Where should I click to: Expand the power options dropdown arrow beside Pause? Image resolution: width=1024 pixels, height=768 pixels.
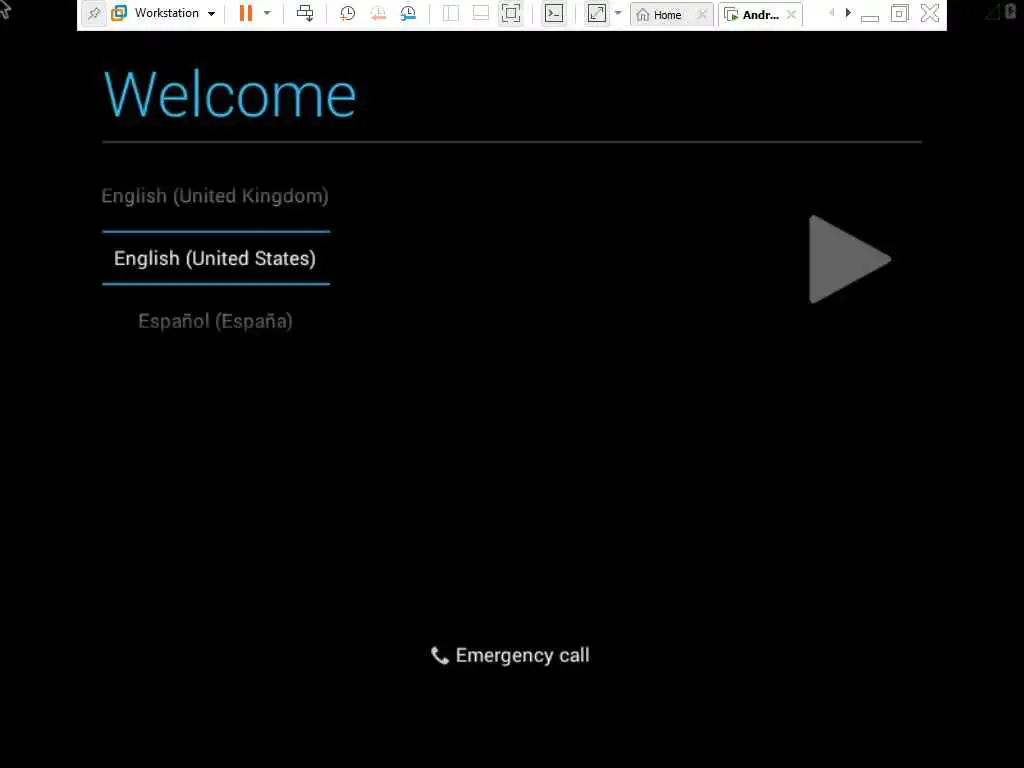point(267,13)
